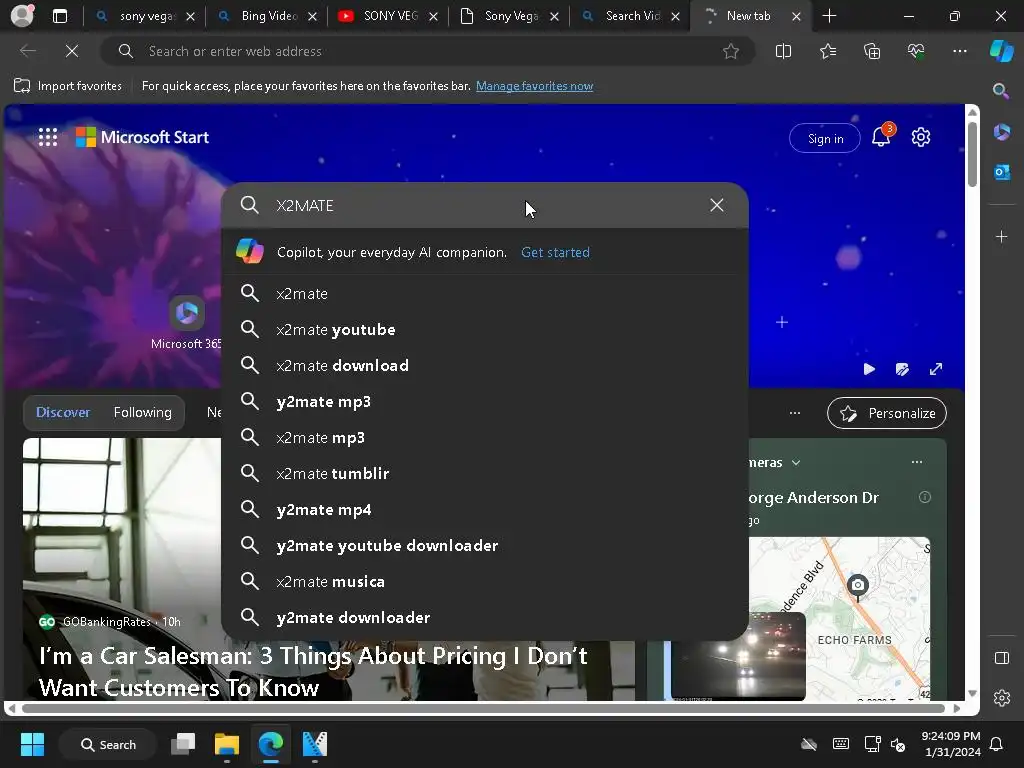1024x768 pixels.
Task: Click Import favorites
Action: [x=68, y=86]
